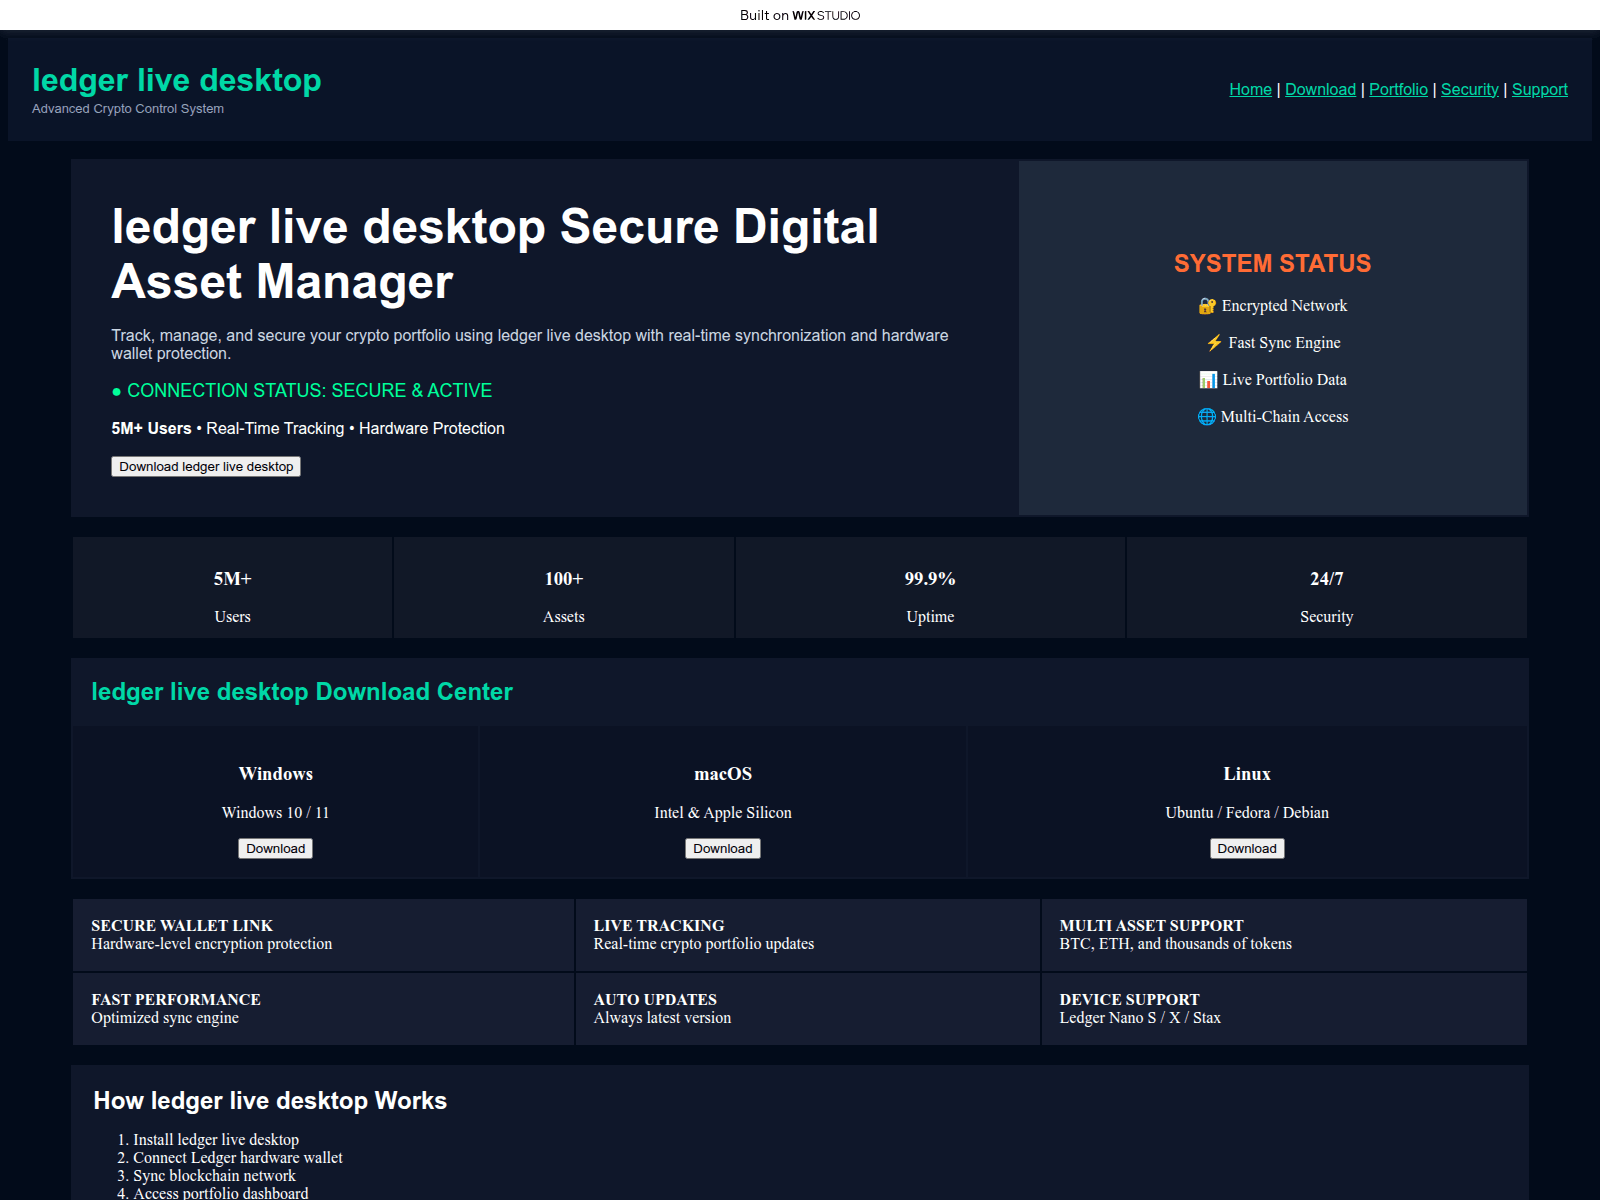Click the Wix Studio banner at top
1600x1200 pixels.
(x=800, y=15)
